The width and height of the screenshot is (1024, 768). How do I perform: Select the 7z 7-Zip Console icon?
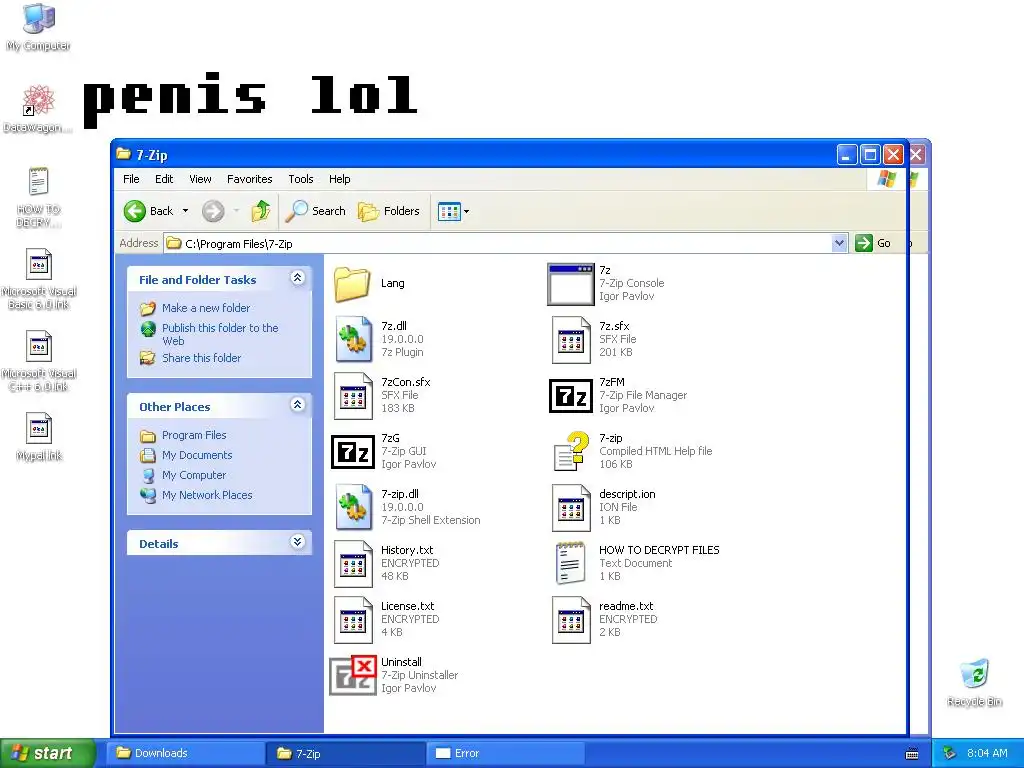pyautogui.click(x=571, y=284)
